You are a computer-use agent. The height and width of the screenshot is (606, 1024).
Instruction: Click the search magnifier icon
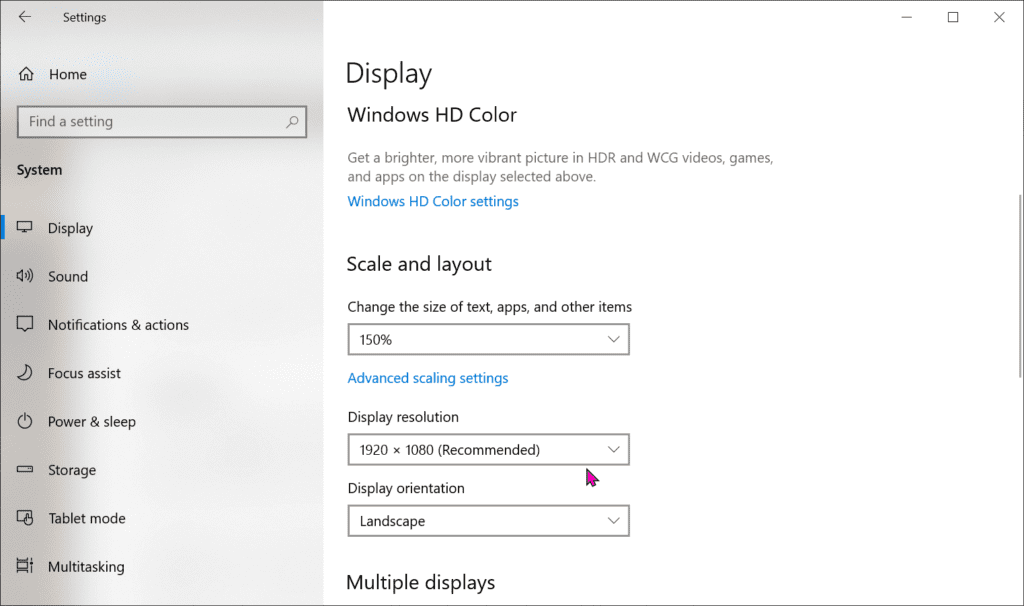pos(293,121)
